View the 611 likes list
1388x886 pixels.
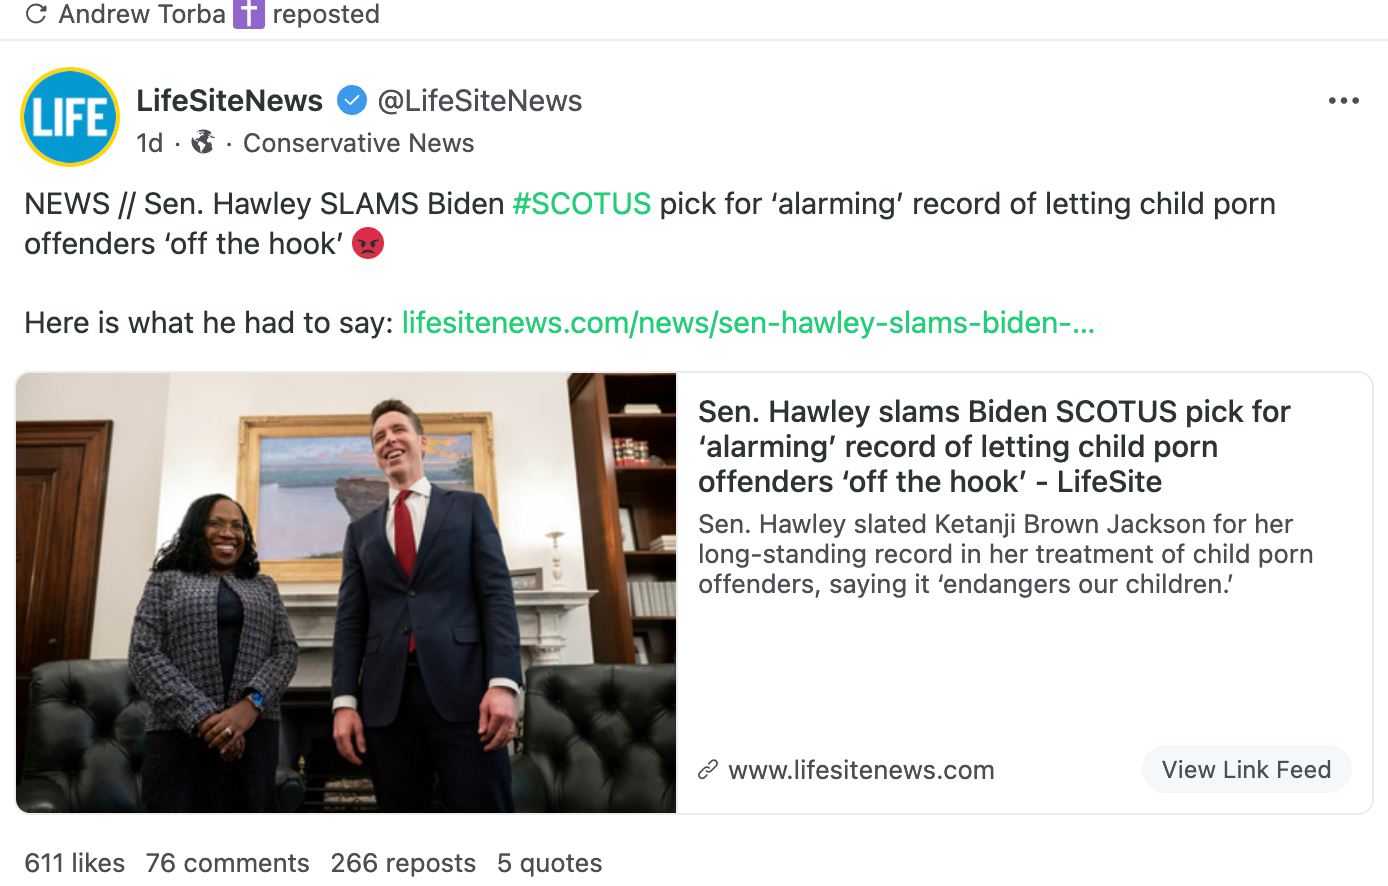click(x=75, y=863)
